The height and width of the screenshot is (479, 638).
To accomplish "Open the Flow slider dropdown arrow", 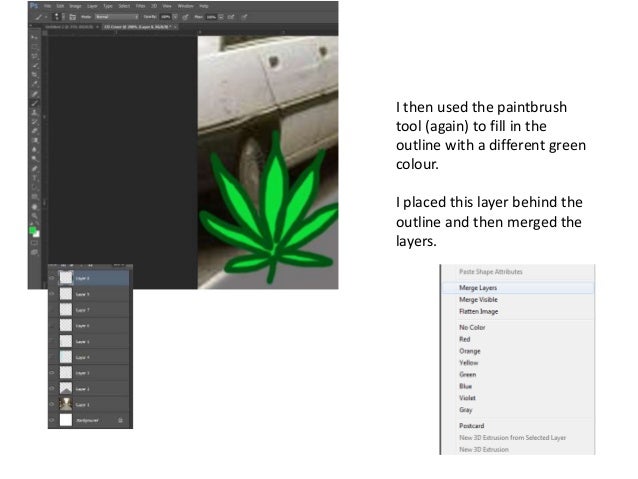I will tap(221, 17).
